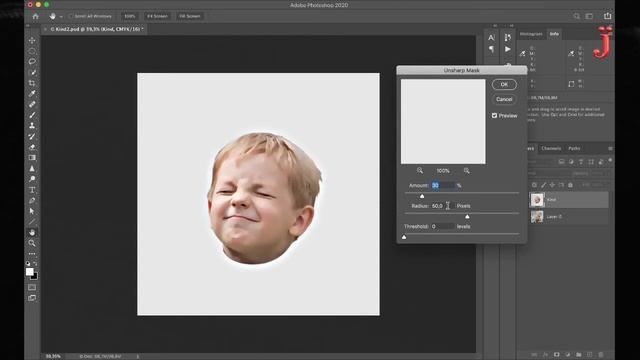This screenshot has width=640, height=360.
Task: Lock transparent pixels icon in Layers
Action: (x=534, y=185)
